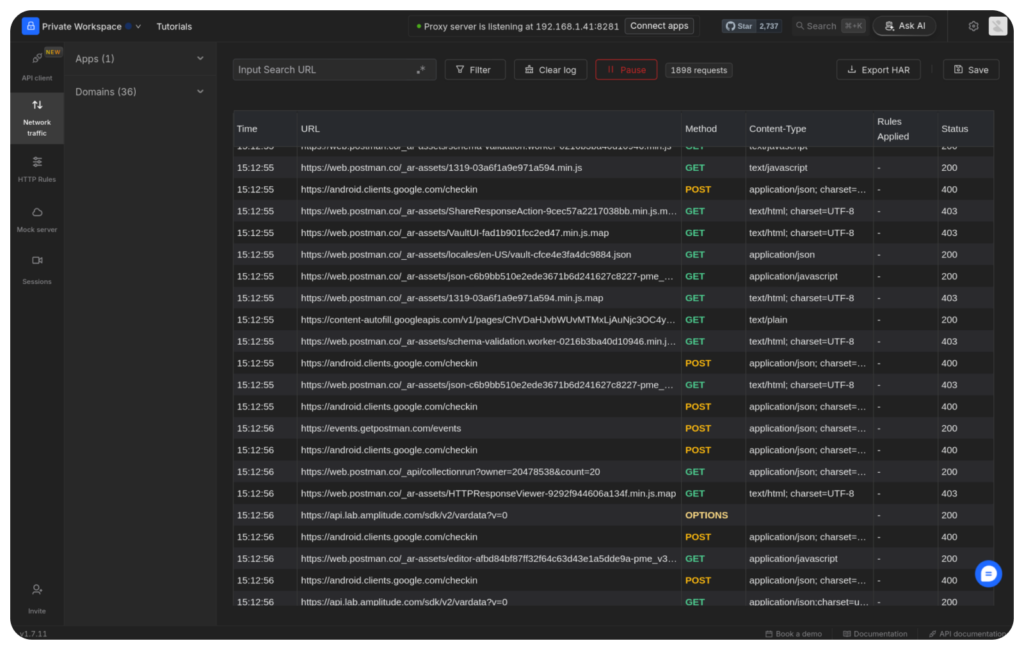Open the Filter button
Image resolution: width=1024 pixels, height=650 pixels.
[475, 70]
